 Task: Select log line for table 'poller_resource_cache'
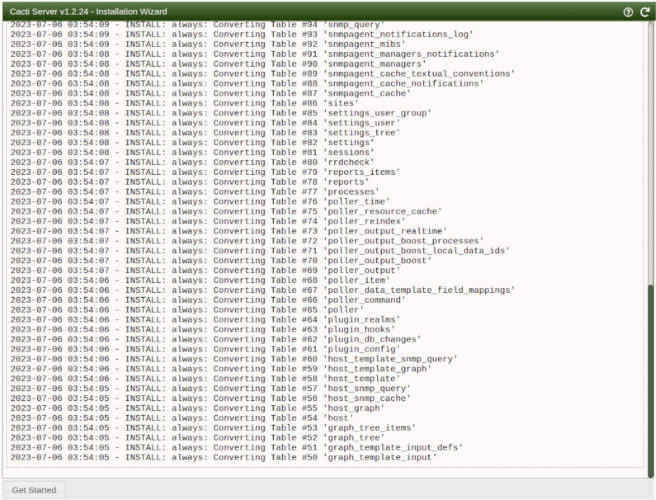tap(226, 211)
